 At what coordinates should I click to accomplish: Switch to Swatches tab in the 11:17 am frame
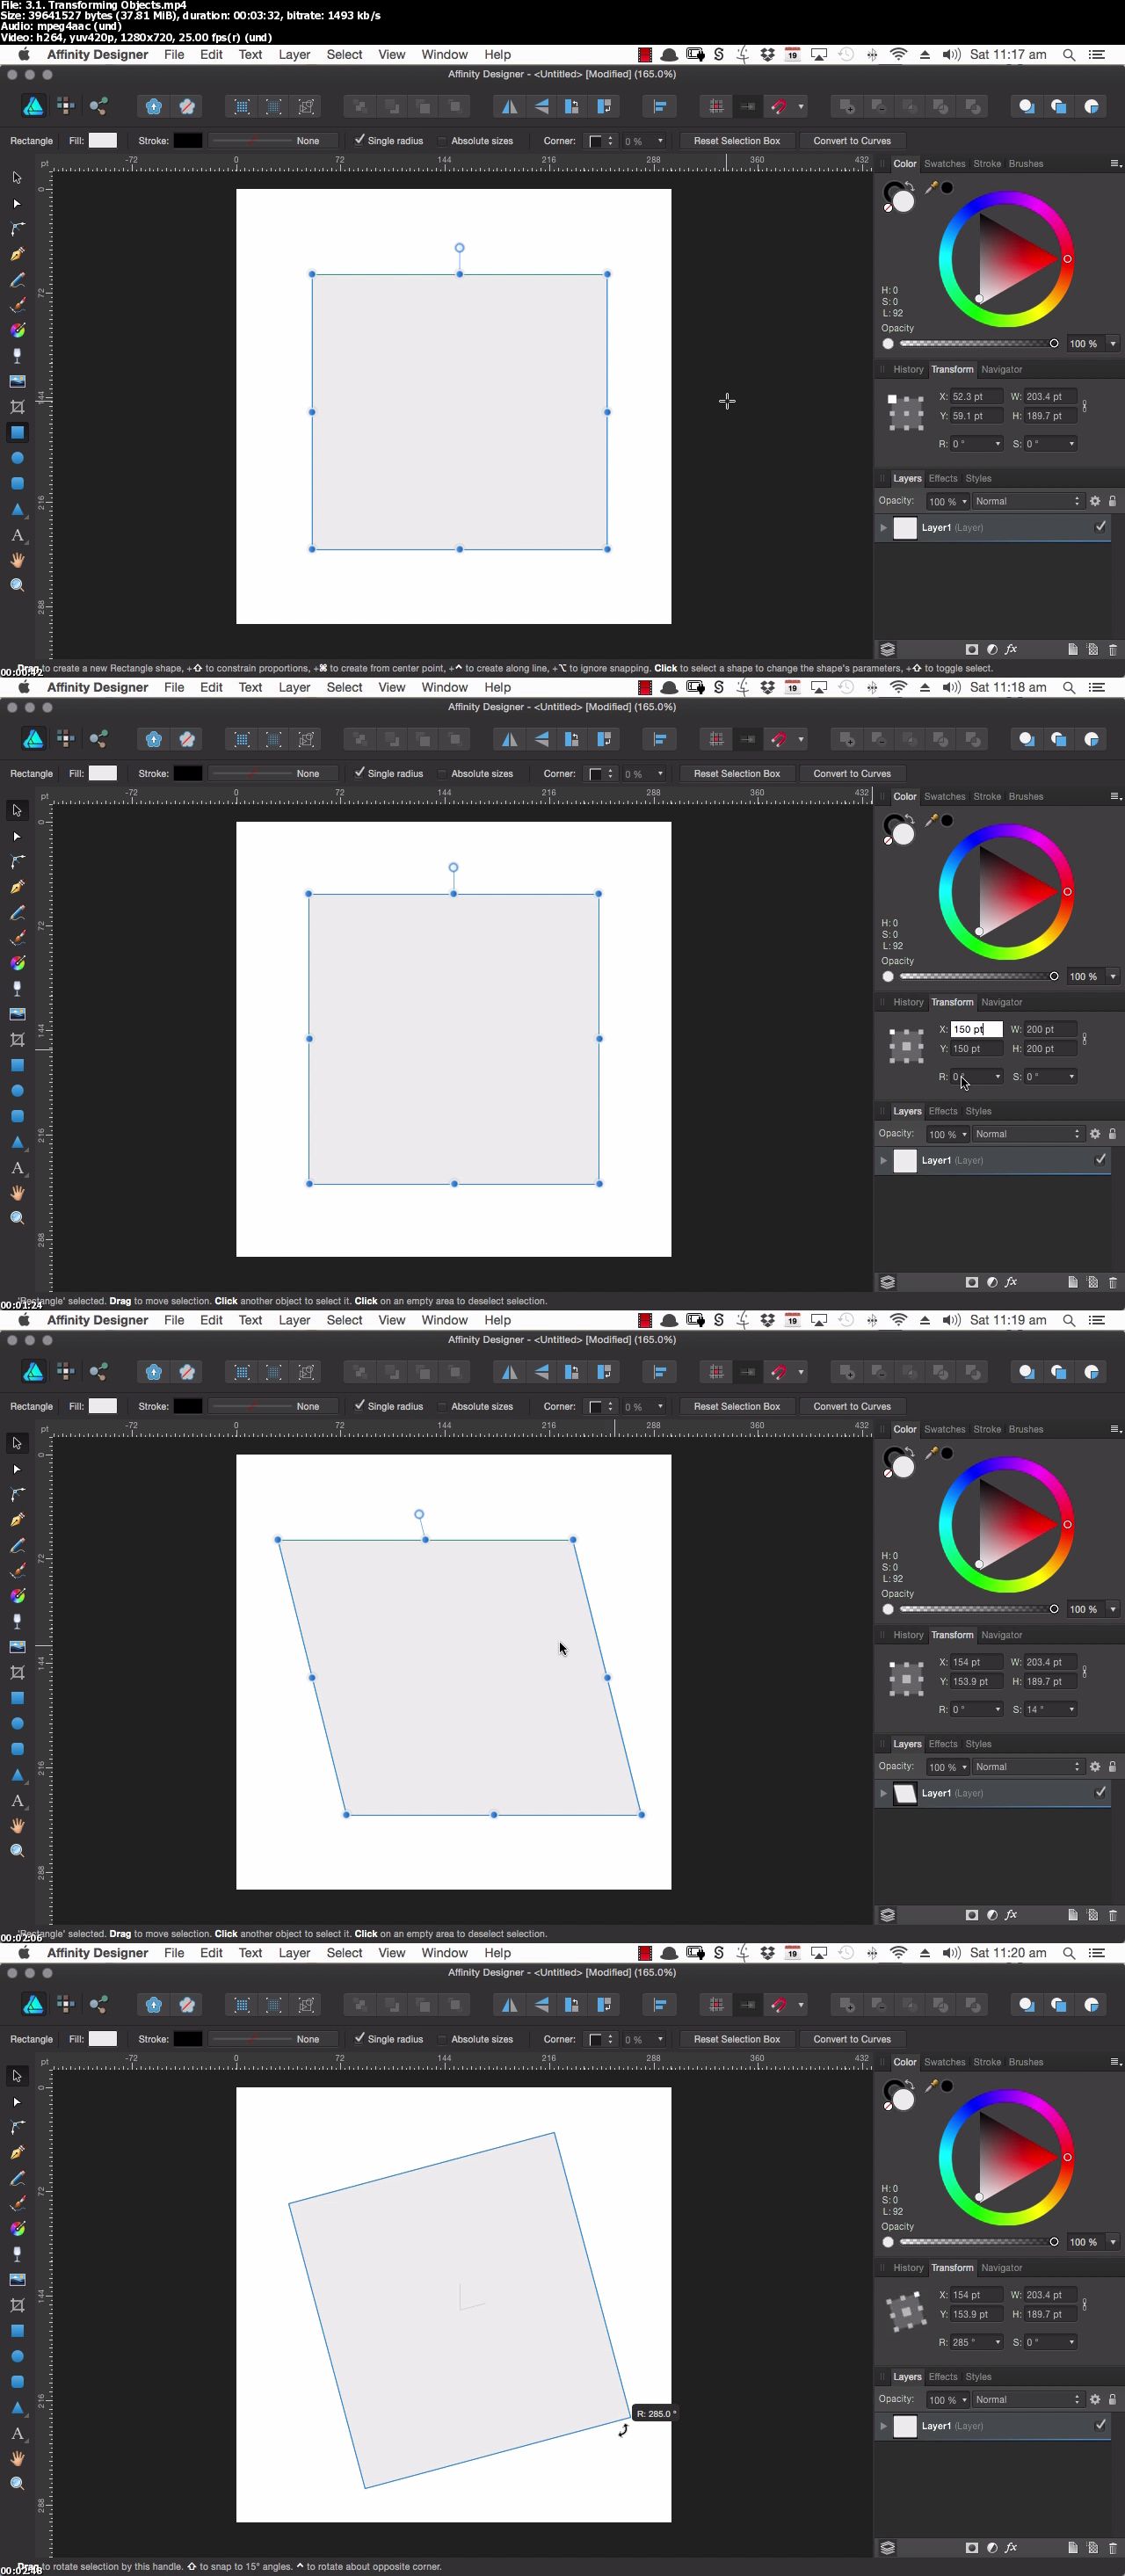pyautogui.click(x=944, y=164)
